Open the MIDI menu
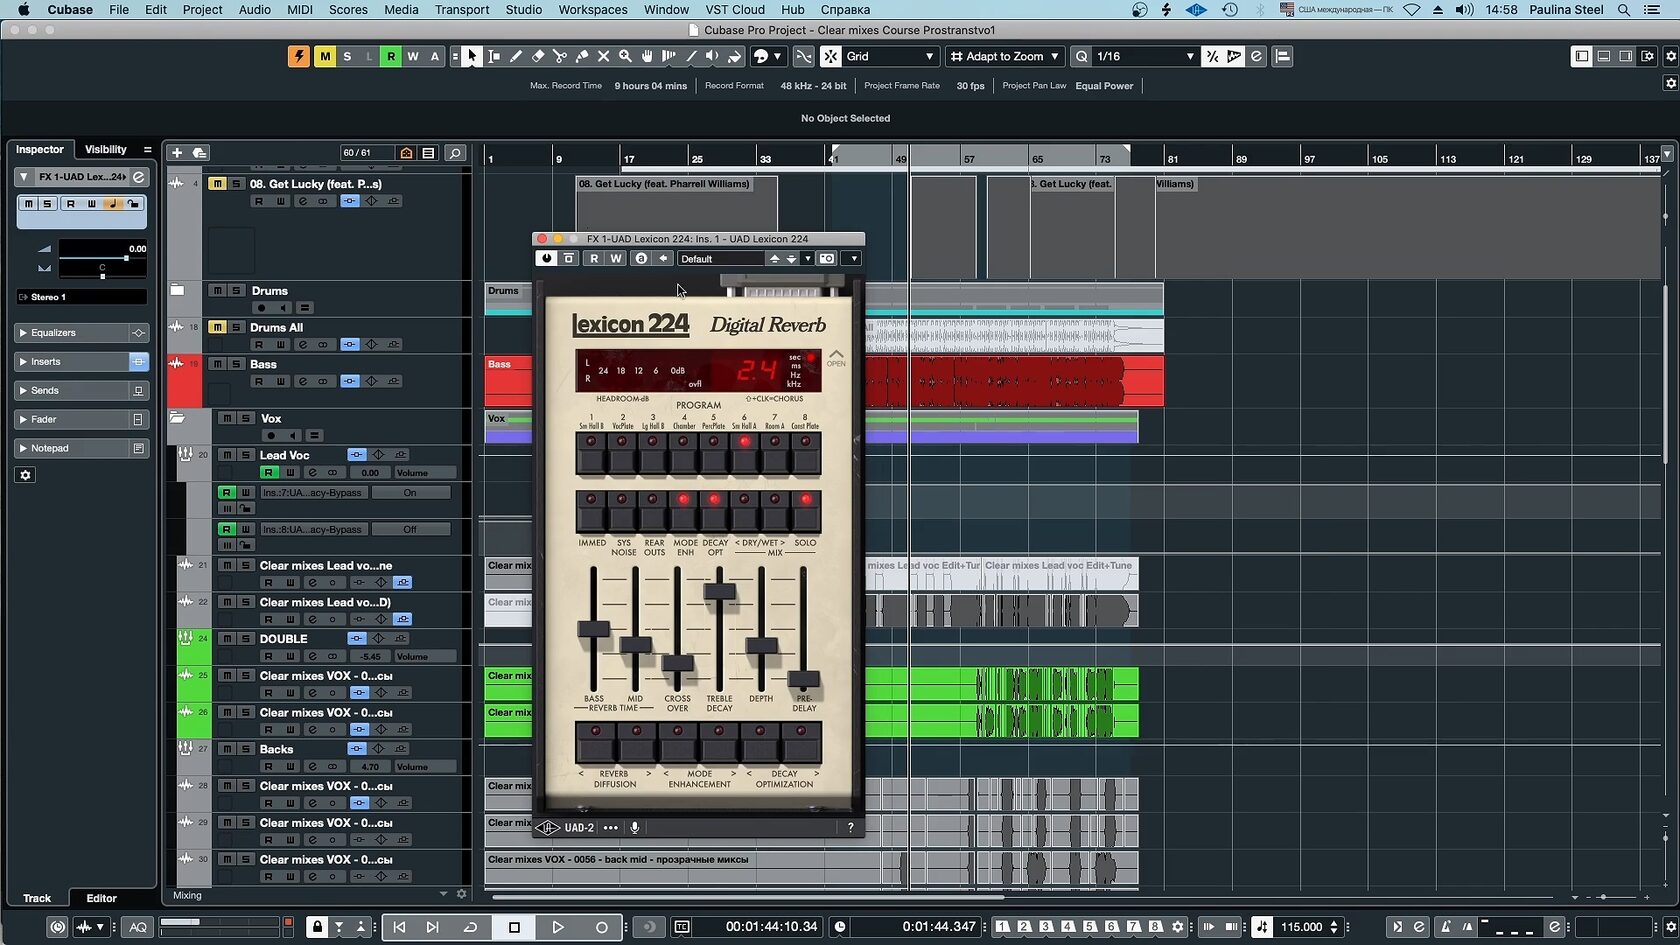 tap(300, 9)
